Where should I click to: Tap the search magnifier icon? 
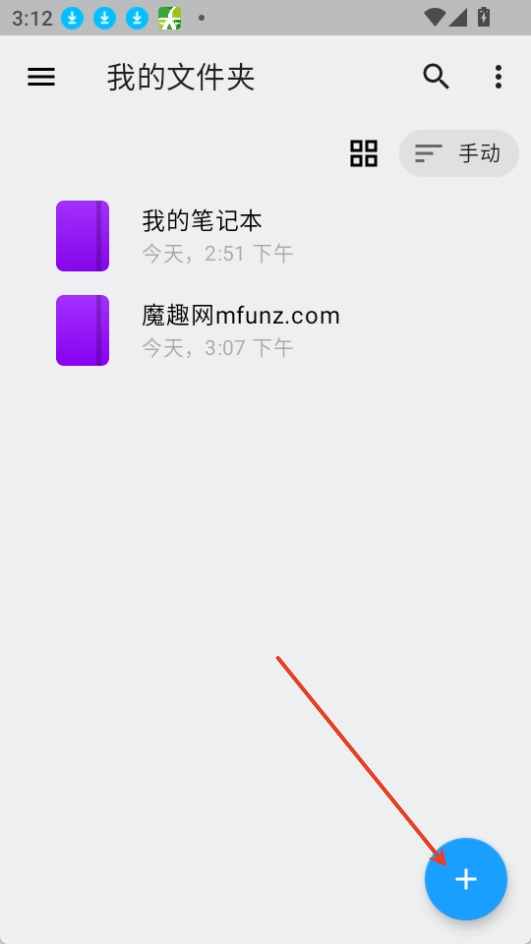(x=436, y=76)
